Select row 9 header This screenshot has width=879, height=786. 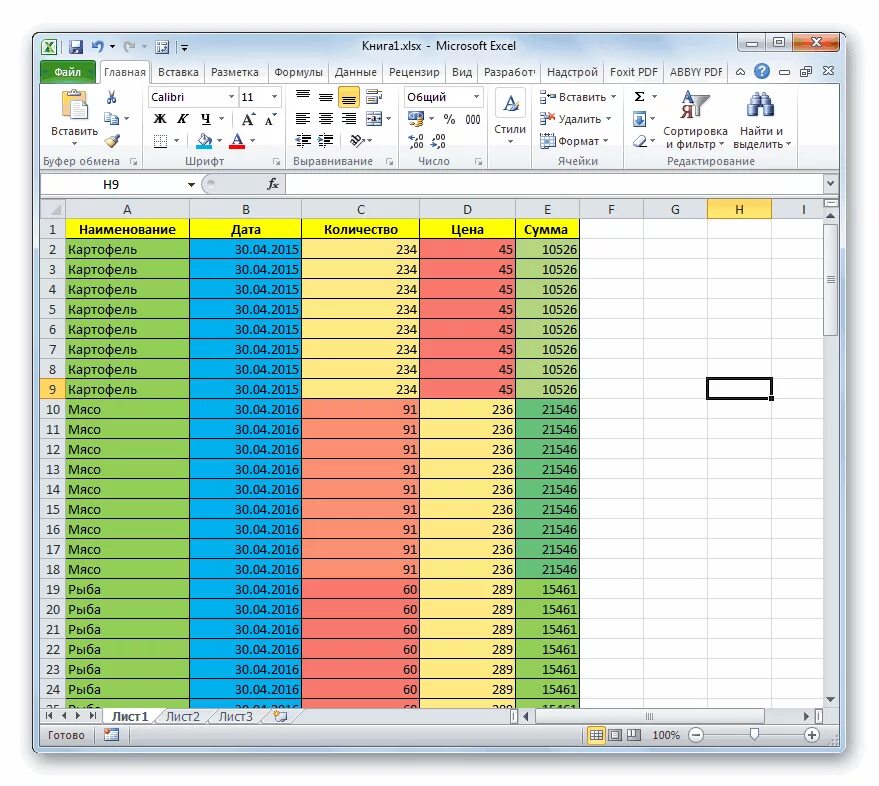[x=53, y=389]
